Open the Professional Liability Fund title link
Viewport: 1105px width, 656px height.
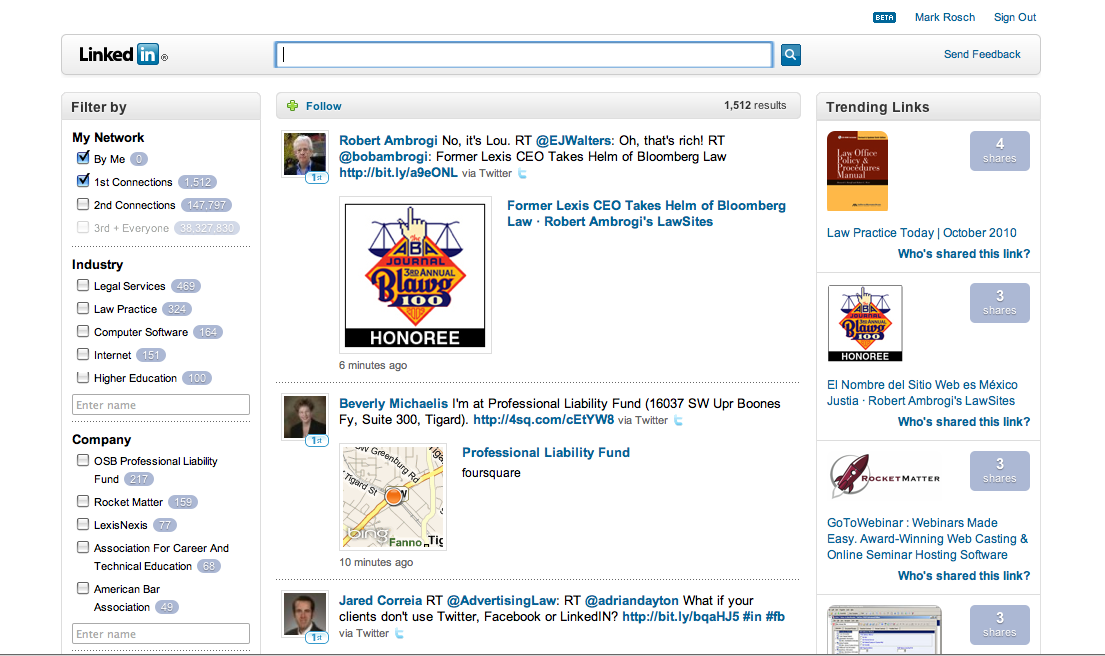pyautogui.click(x=545, y=452)
